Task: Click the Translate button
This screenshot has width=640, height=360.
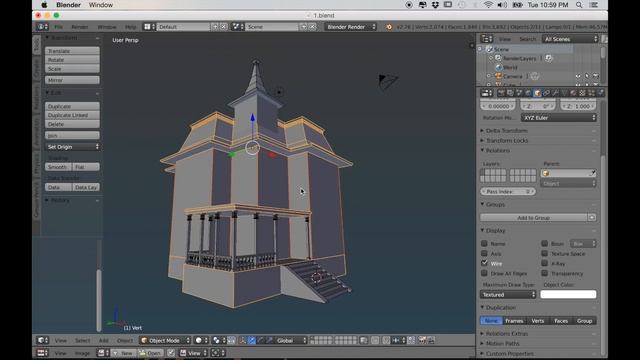Action: (72, 51)
